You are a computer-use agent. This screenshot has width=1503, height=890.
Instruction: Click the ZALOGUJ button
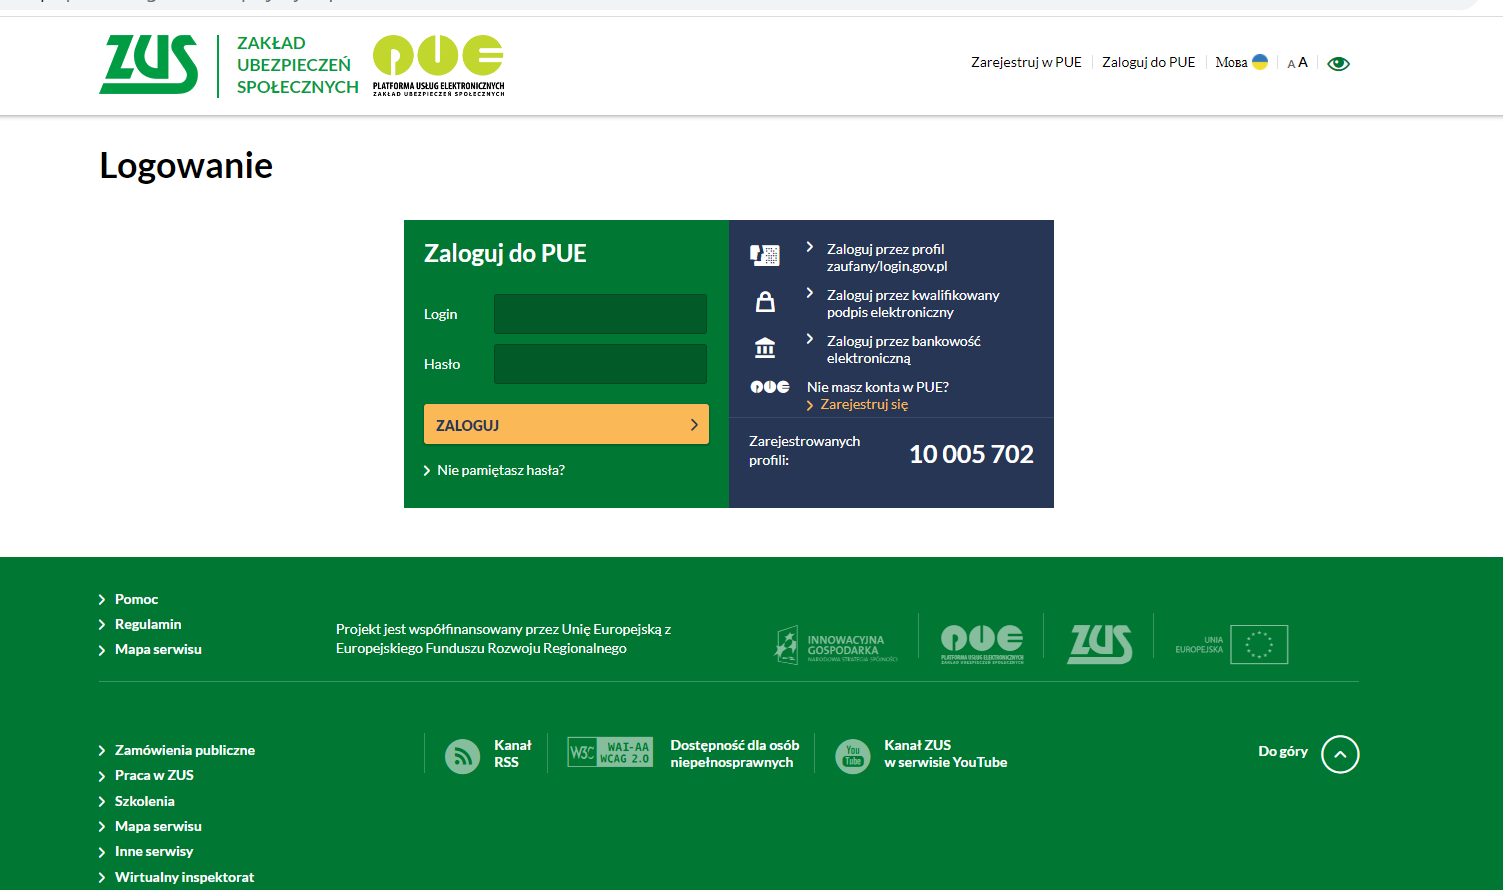coord(566,424)
